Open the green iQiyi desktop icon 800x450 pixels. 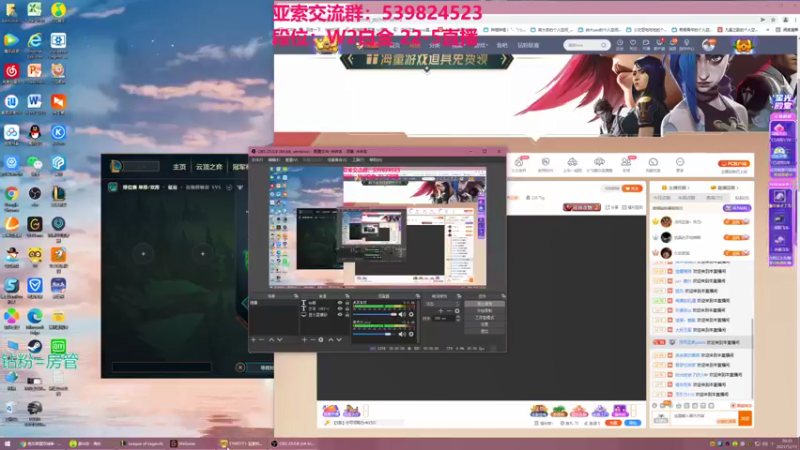(x=58, y=348)
